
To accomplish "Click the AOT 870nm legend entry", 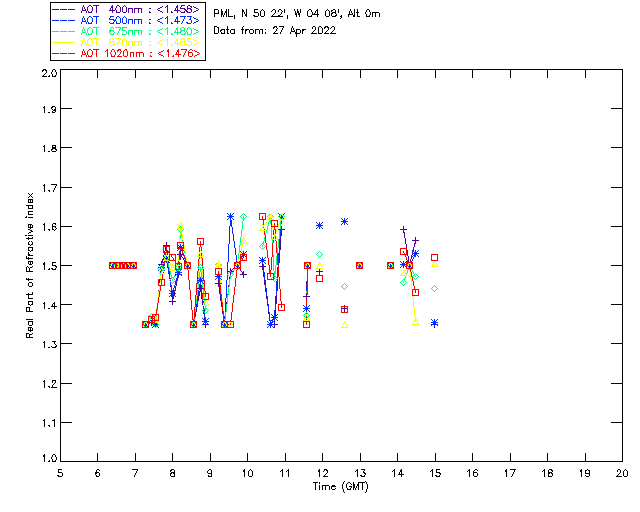I will (x=127, y=42).
